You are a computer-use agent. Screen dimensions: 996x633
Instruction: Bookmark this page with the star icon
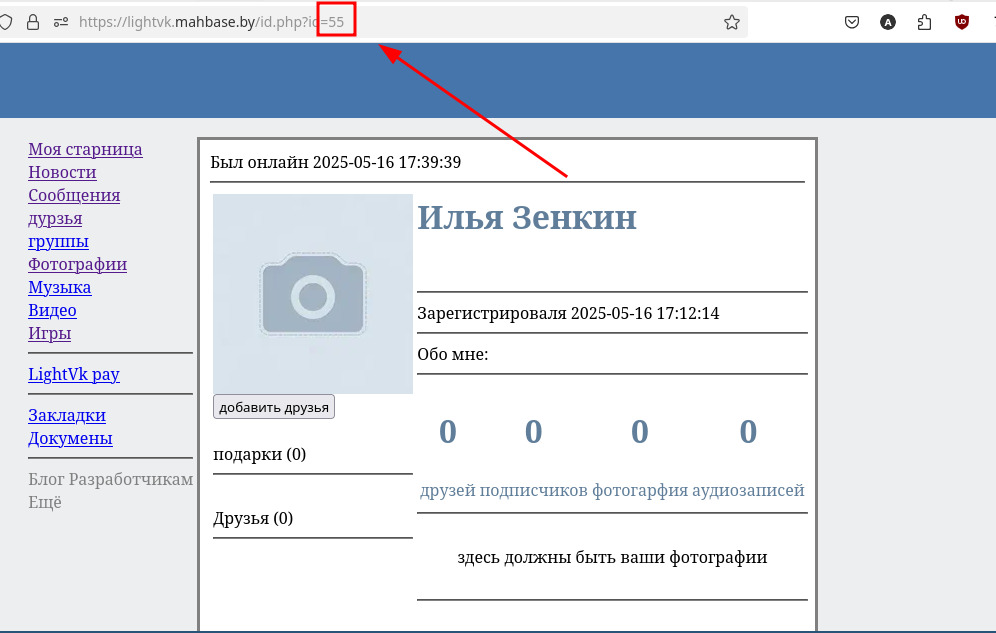(731, 22)
